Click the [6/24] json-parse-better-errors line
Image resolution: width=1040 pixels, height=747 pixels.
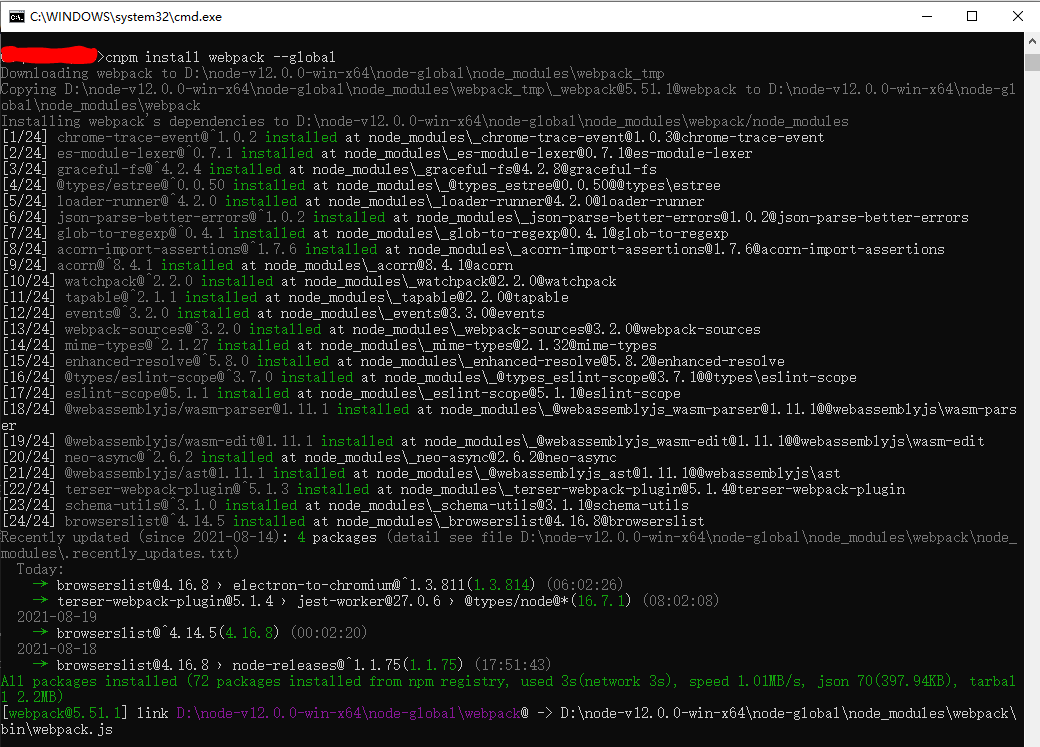pos(486,217)
